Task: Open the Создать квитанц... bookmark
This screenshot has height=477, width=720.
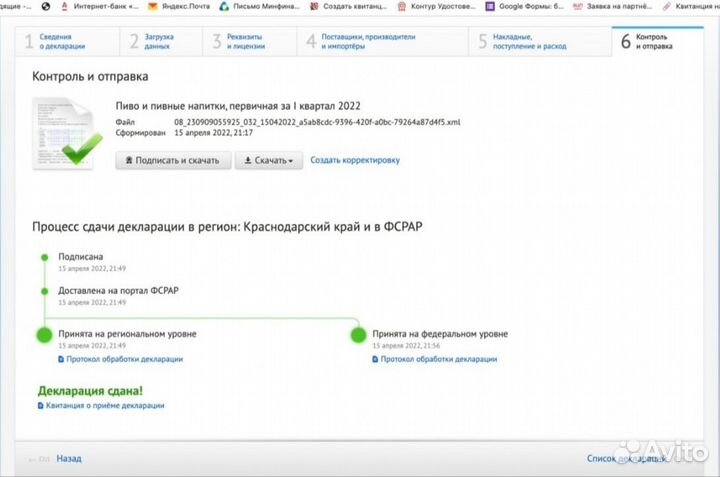Action: [349, 6]
